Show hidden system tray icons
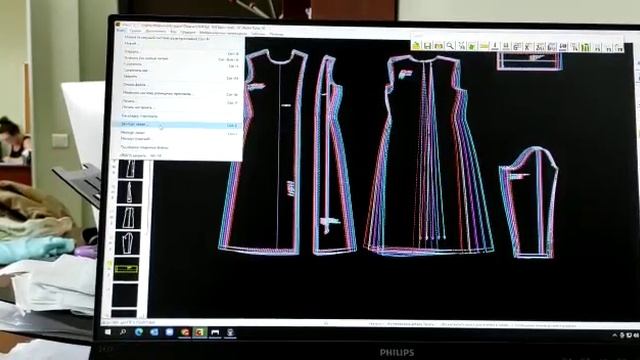 (614, 335)
